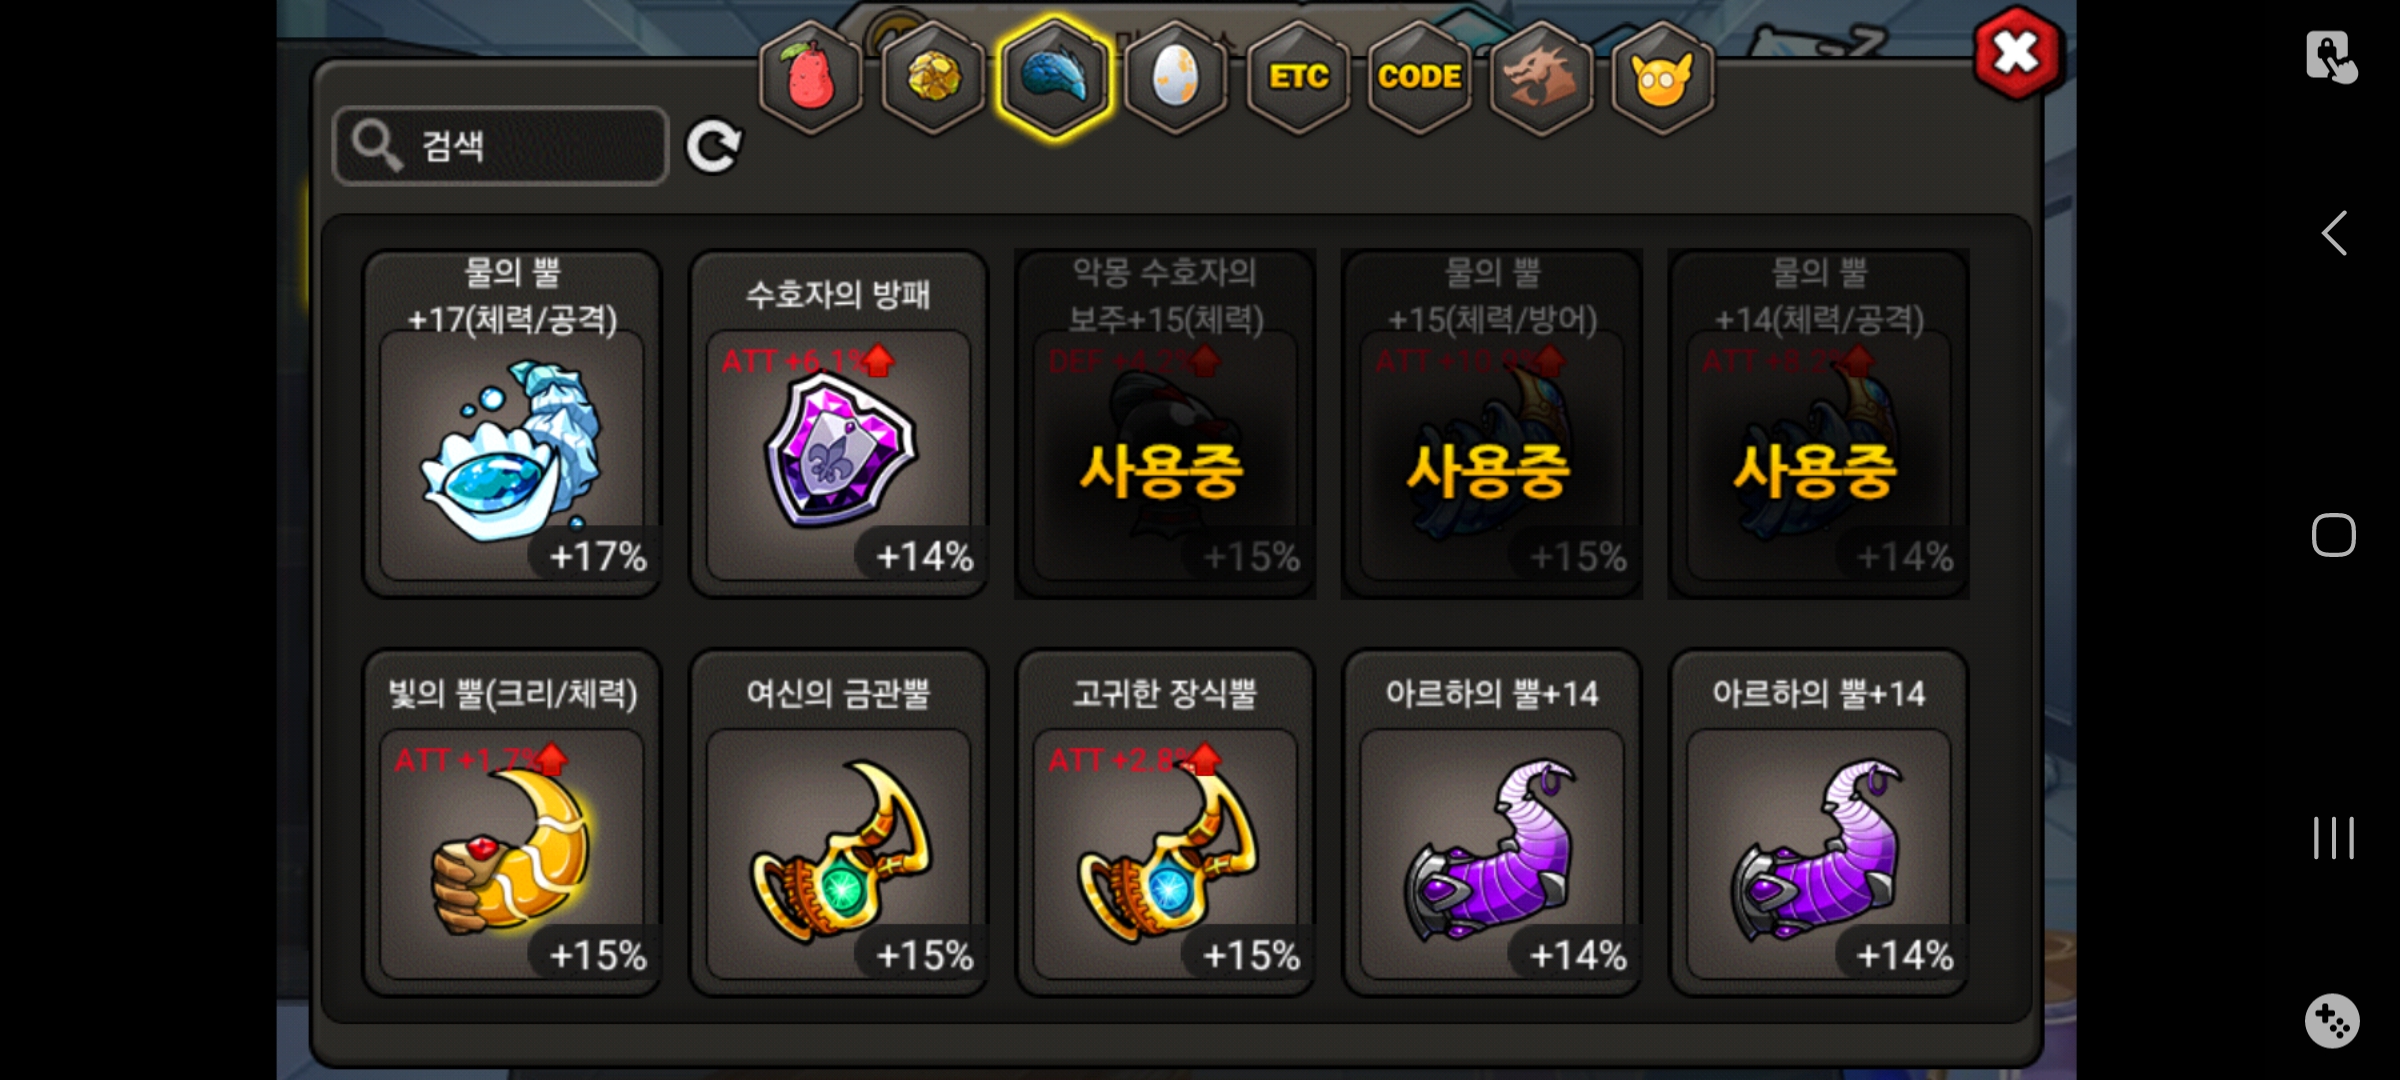Image resolution: width=2400 pixels, height=1080 pixels.
Task: Open the yellow horned mask tab
Action: point(1663,77)
